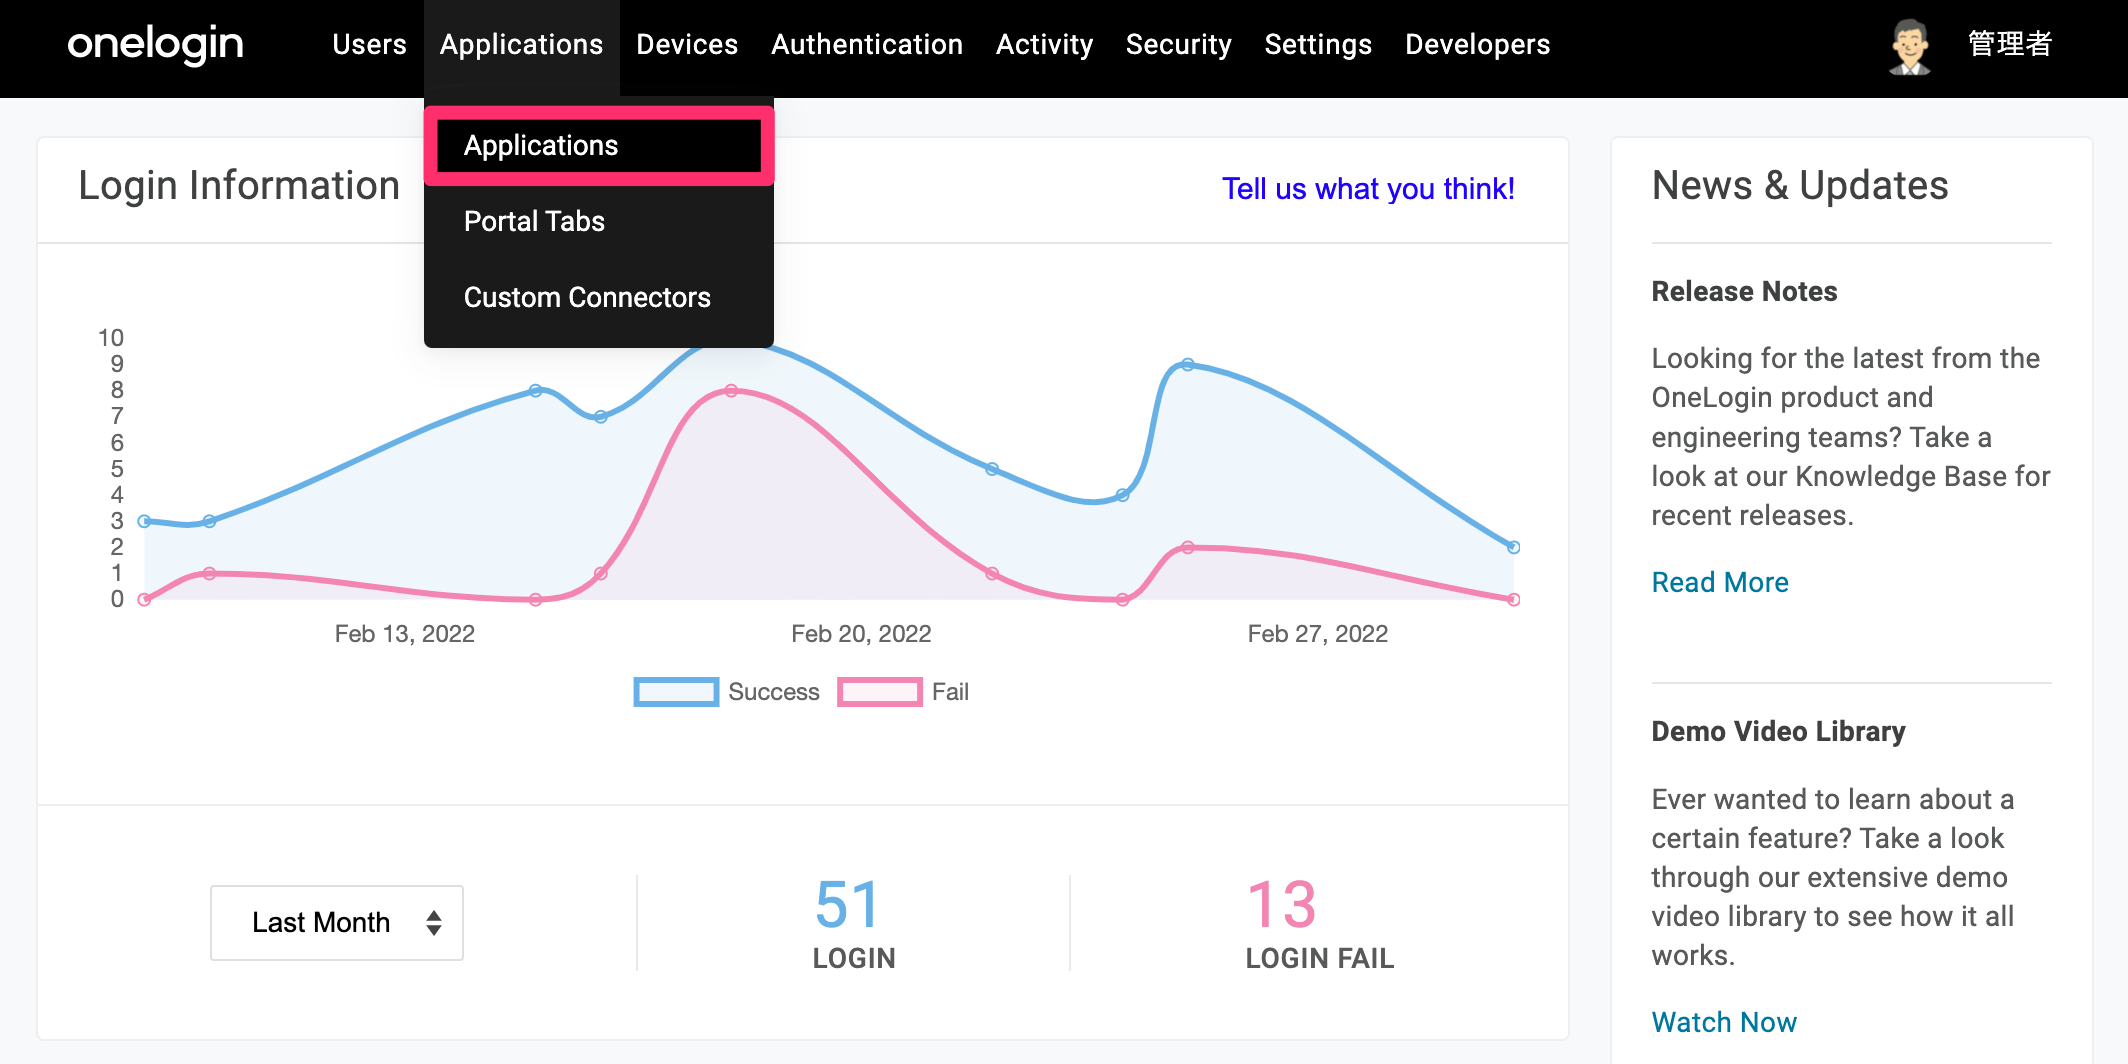Open the Users menu
The width and height of the screenshot is (2128, 1064).
click(x=369, y=45)
